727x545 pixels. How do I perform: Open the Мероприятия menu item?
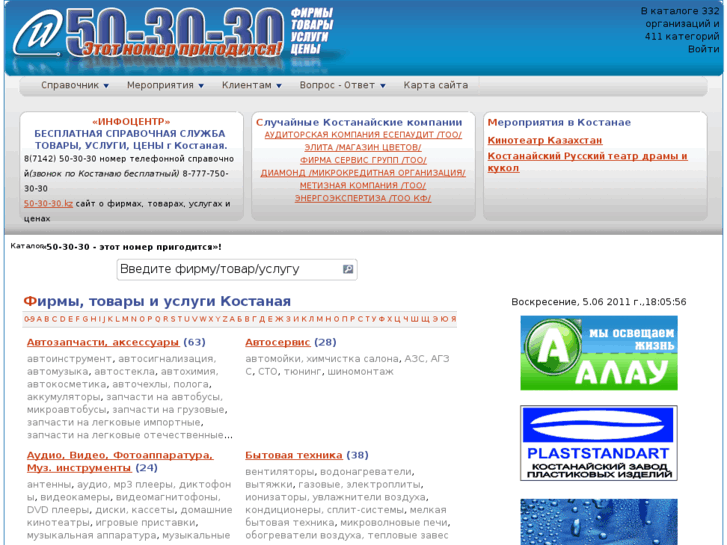[160, 85]
